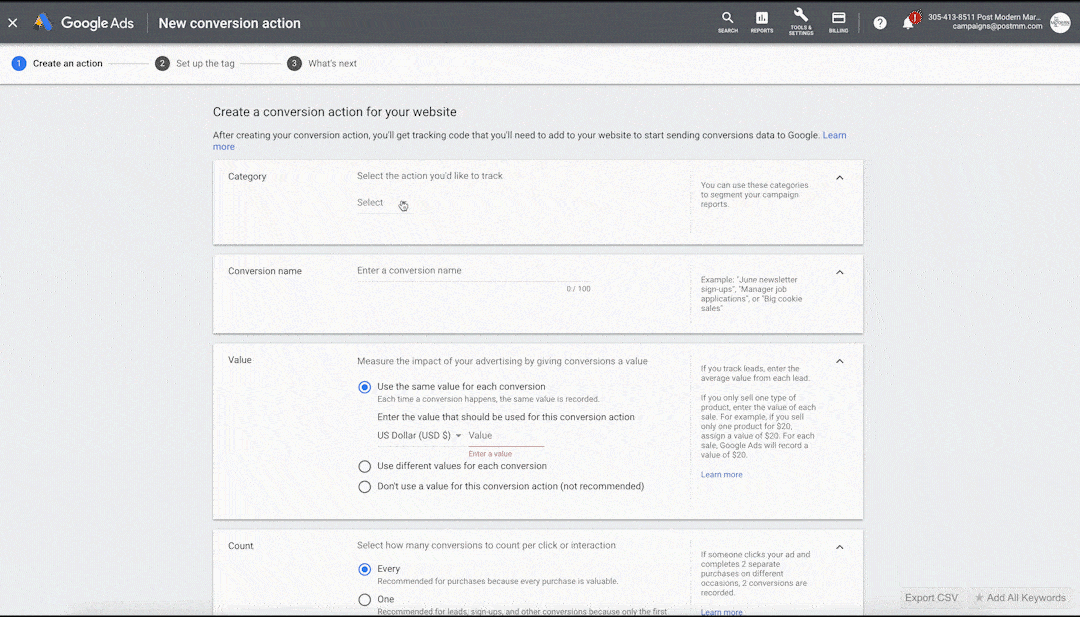The width and height of the screenshot is (1080, 617).
Task: Select the 'Every' count option
Action: coord(365,569)
